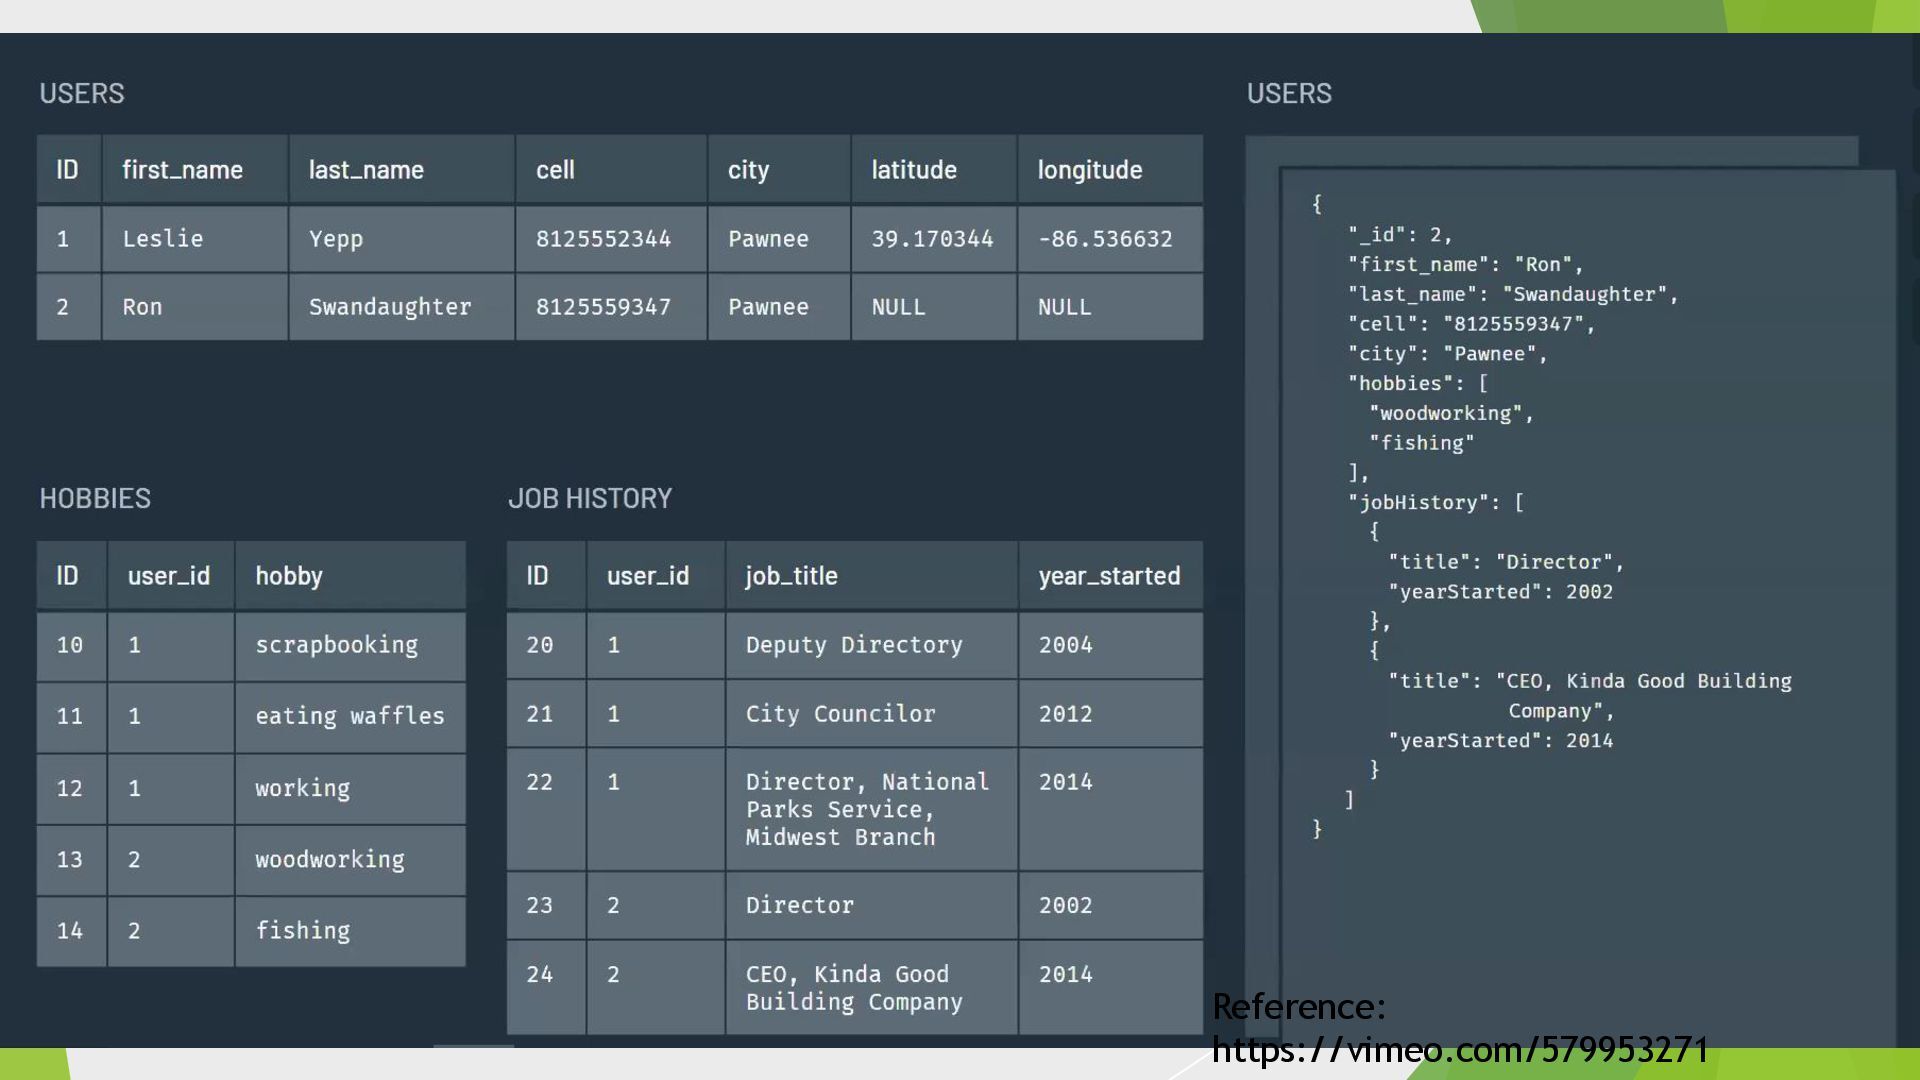Click the NULL latitude cell for Ron
The width and height of the screenshot is (1920, 1080).
click(x=934, y=307)
